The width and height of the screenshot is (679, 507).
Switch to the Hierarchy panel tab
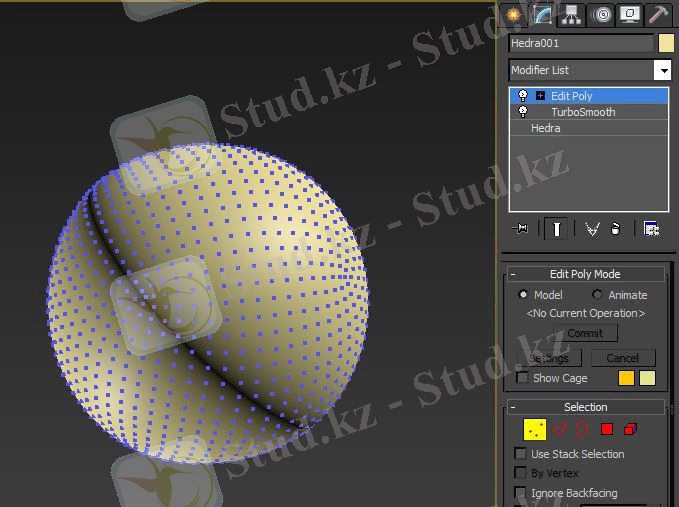click(x=572, y=14)
